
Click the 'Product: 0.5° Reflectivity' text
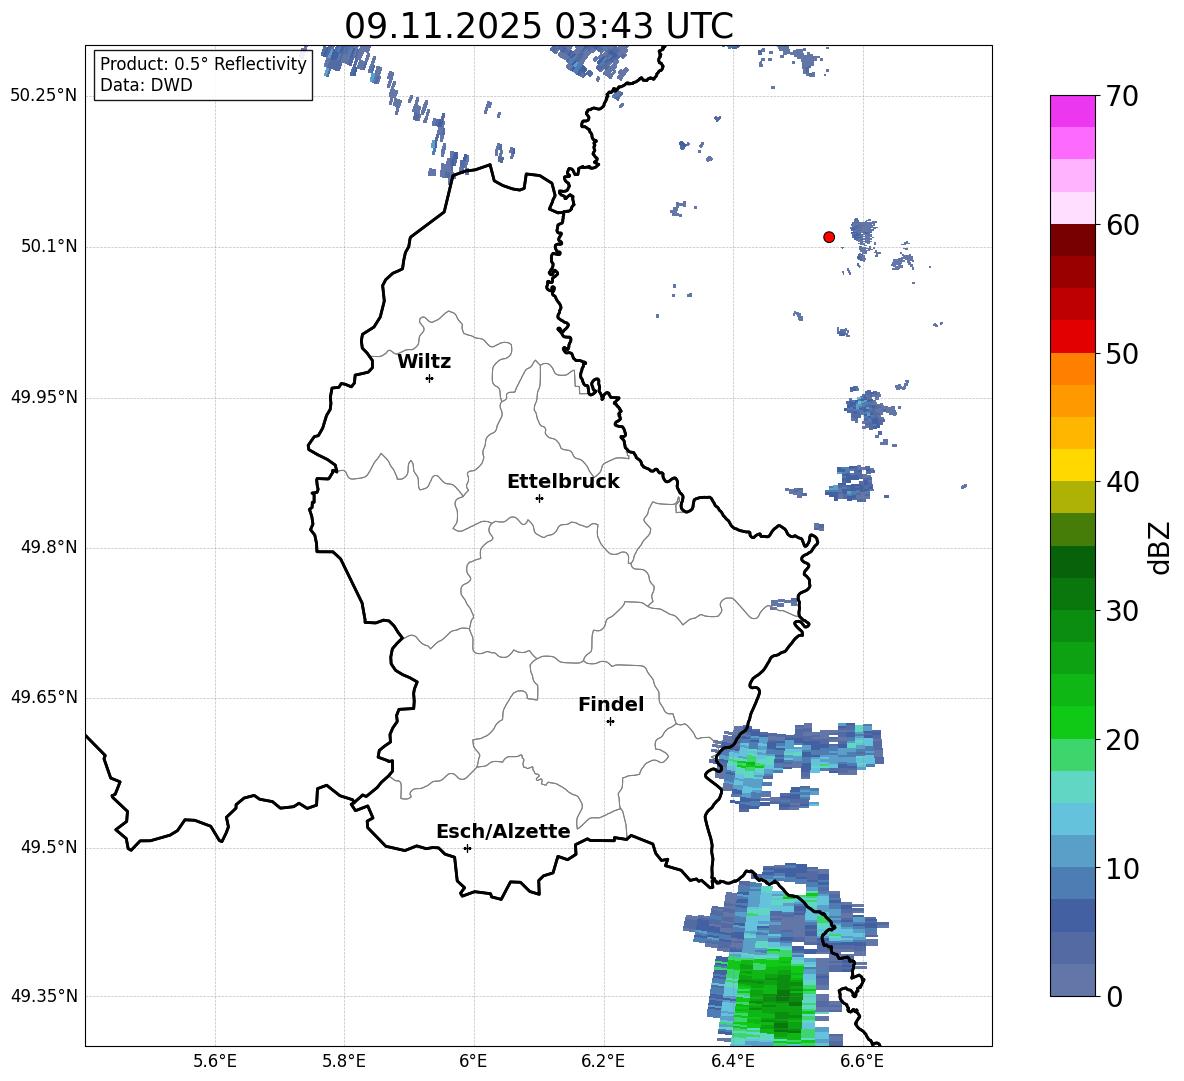click(x=203, y=64)
